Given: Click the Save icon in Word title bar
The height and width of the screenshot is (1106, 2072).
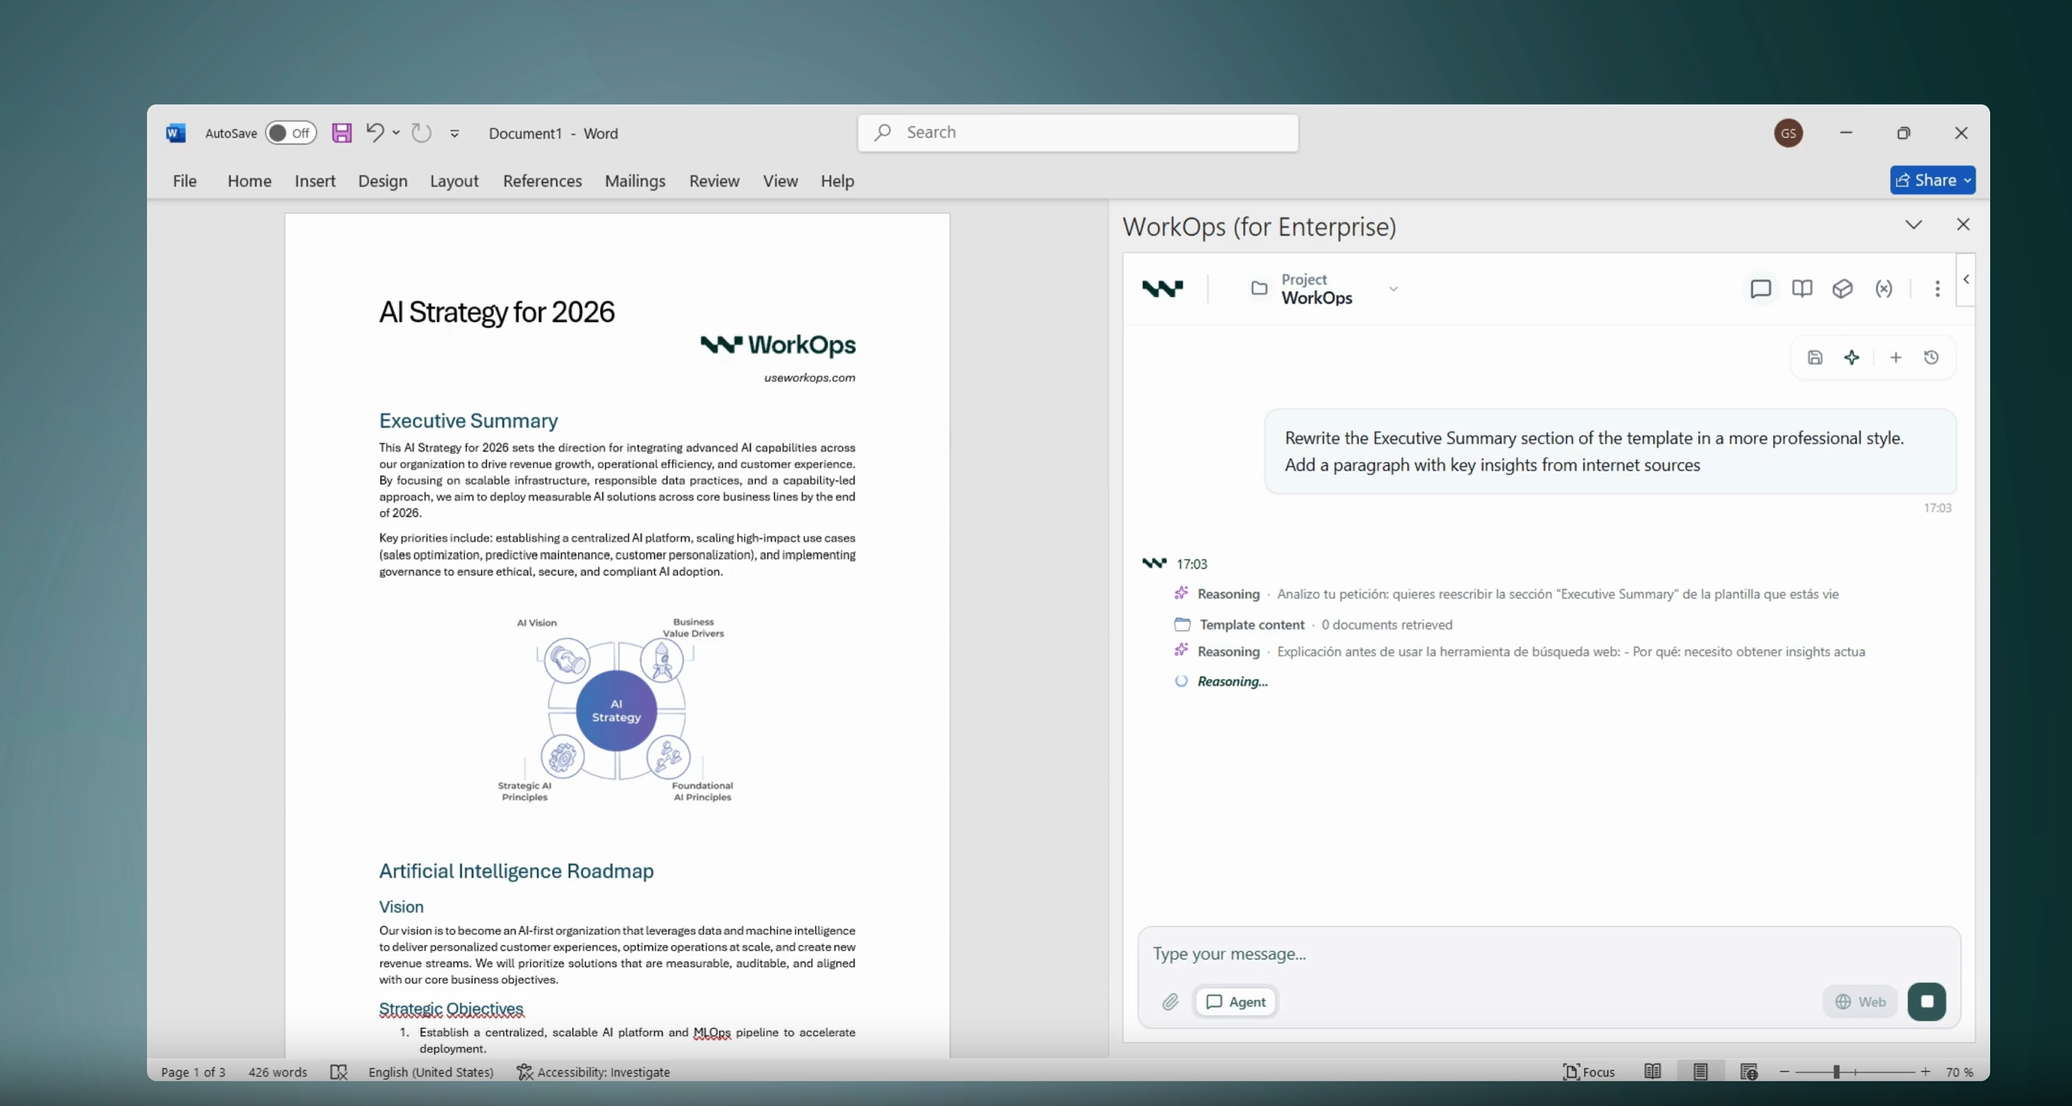Looking at the screenshot, I should 341,133.
